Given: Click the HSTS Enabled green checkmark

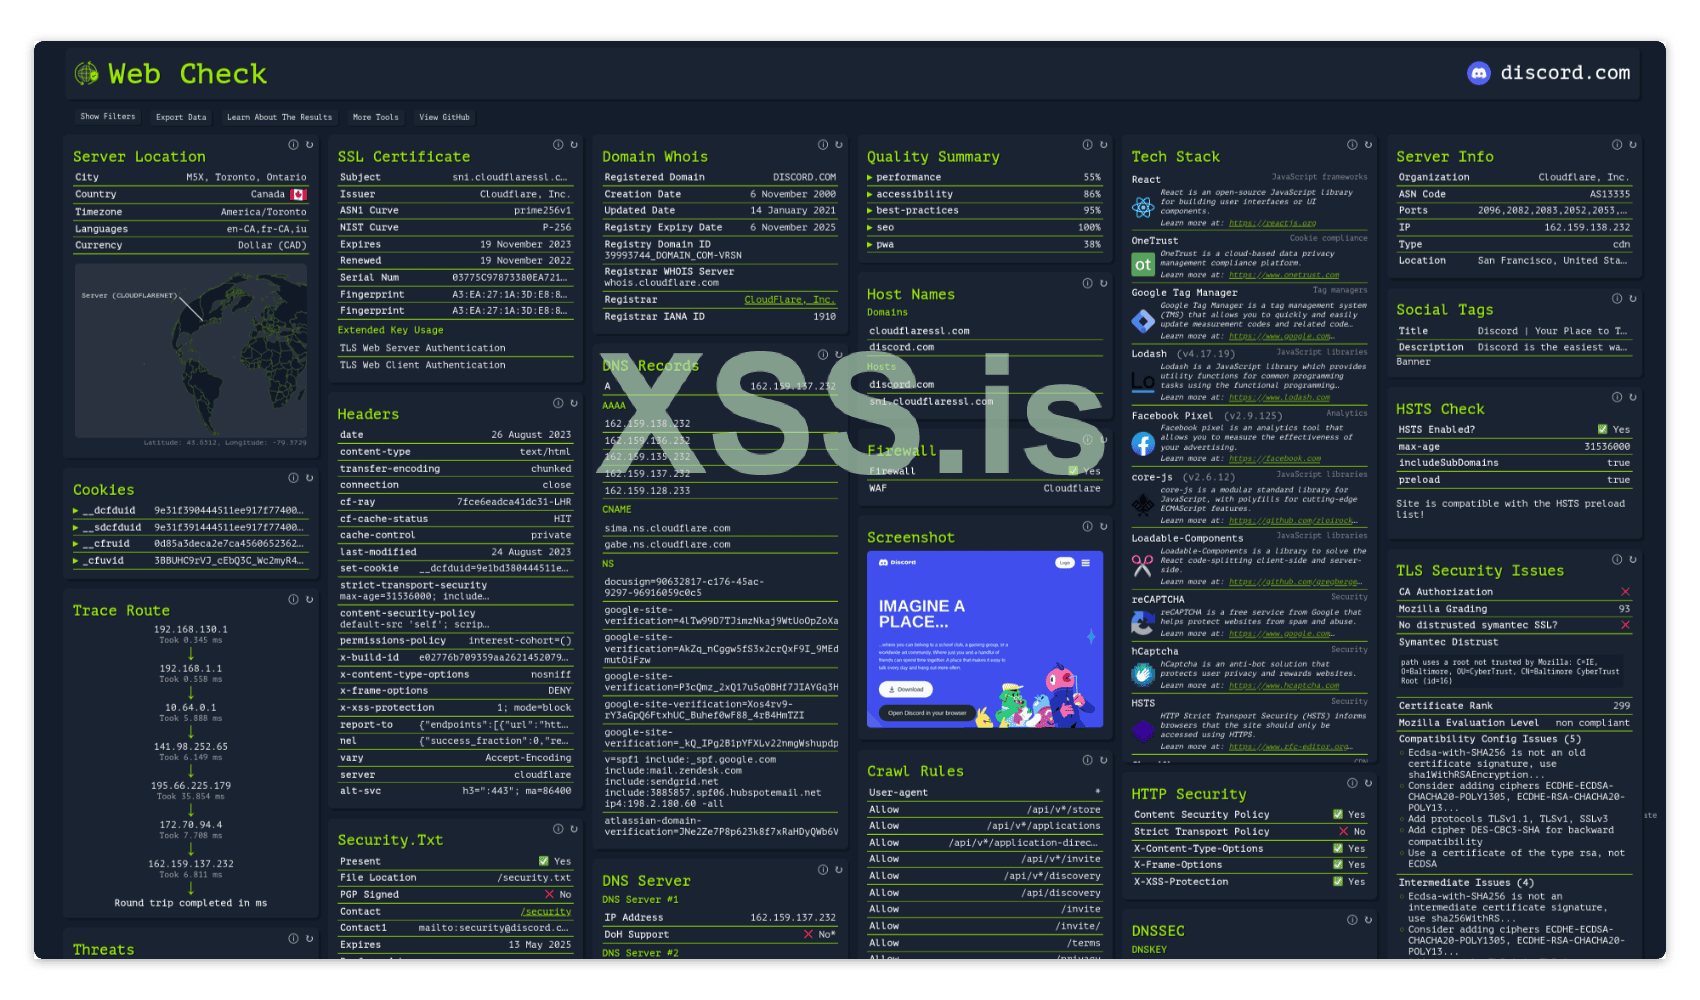Looking at the screenshot, I should coord(1603,430).
